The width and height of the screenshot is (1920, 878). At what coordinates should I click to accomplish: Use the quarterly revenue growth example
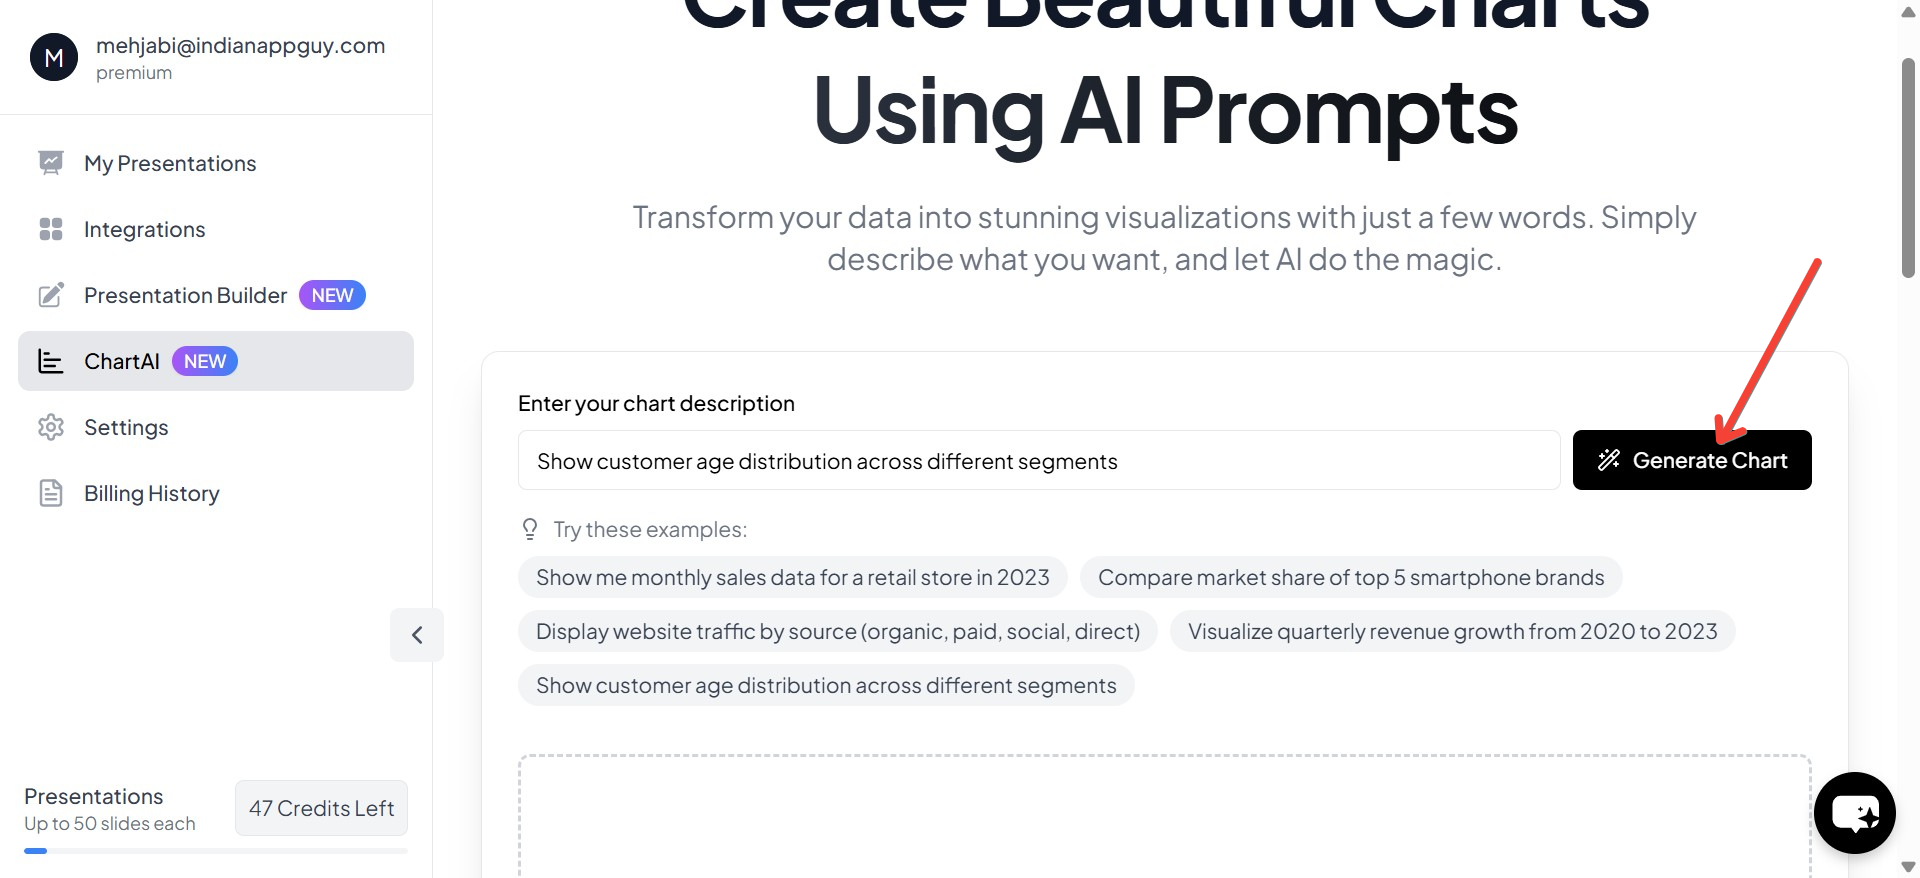(x=1452, y=631)
